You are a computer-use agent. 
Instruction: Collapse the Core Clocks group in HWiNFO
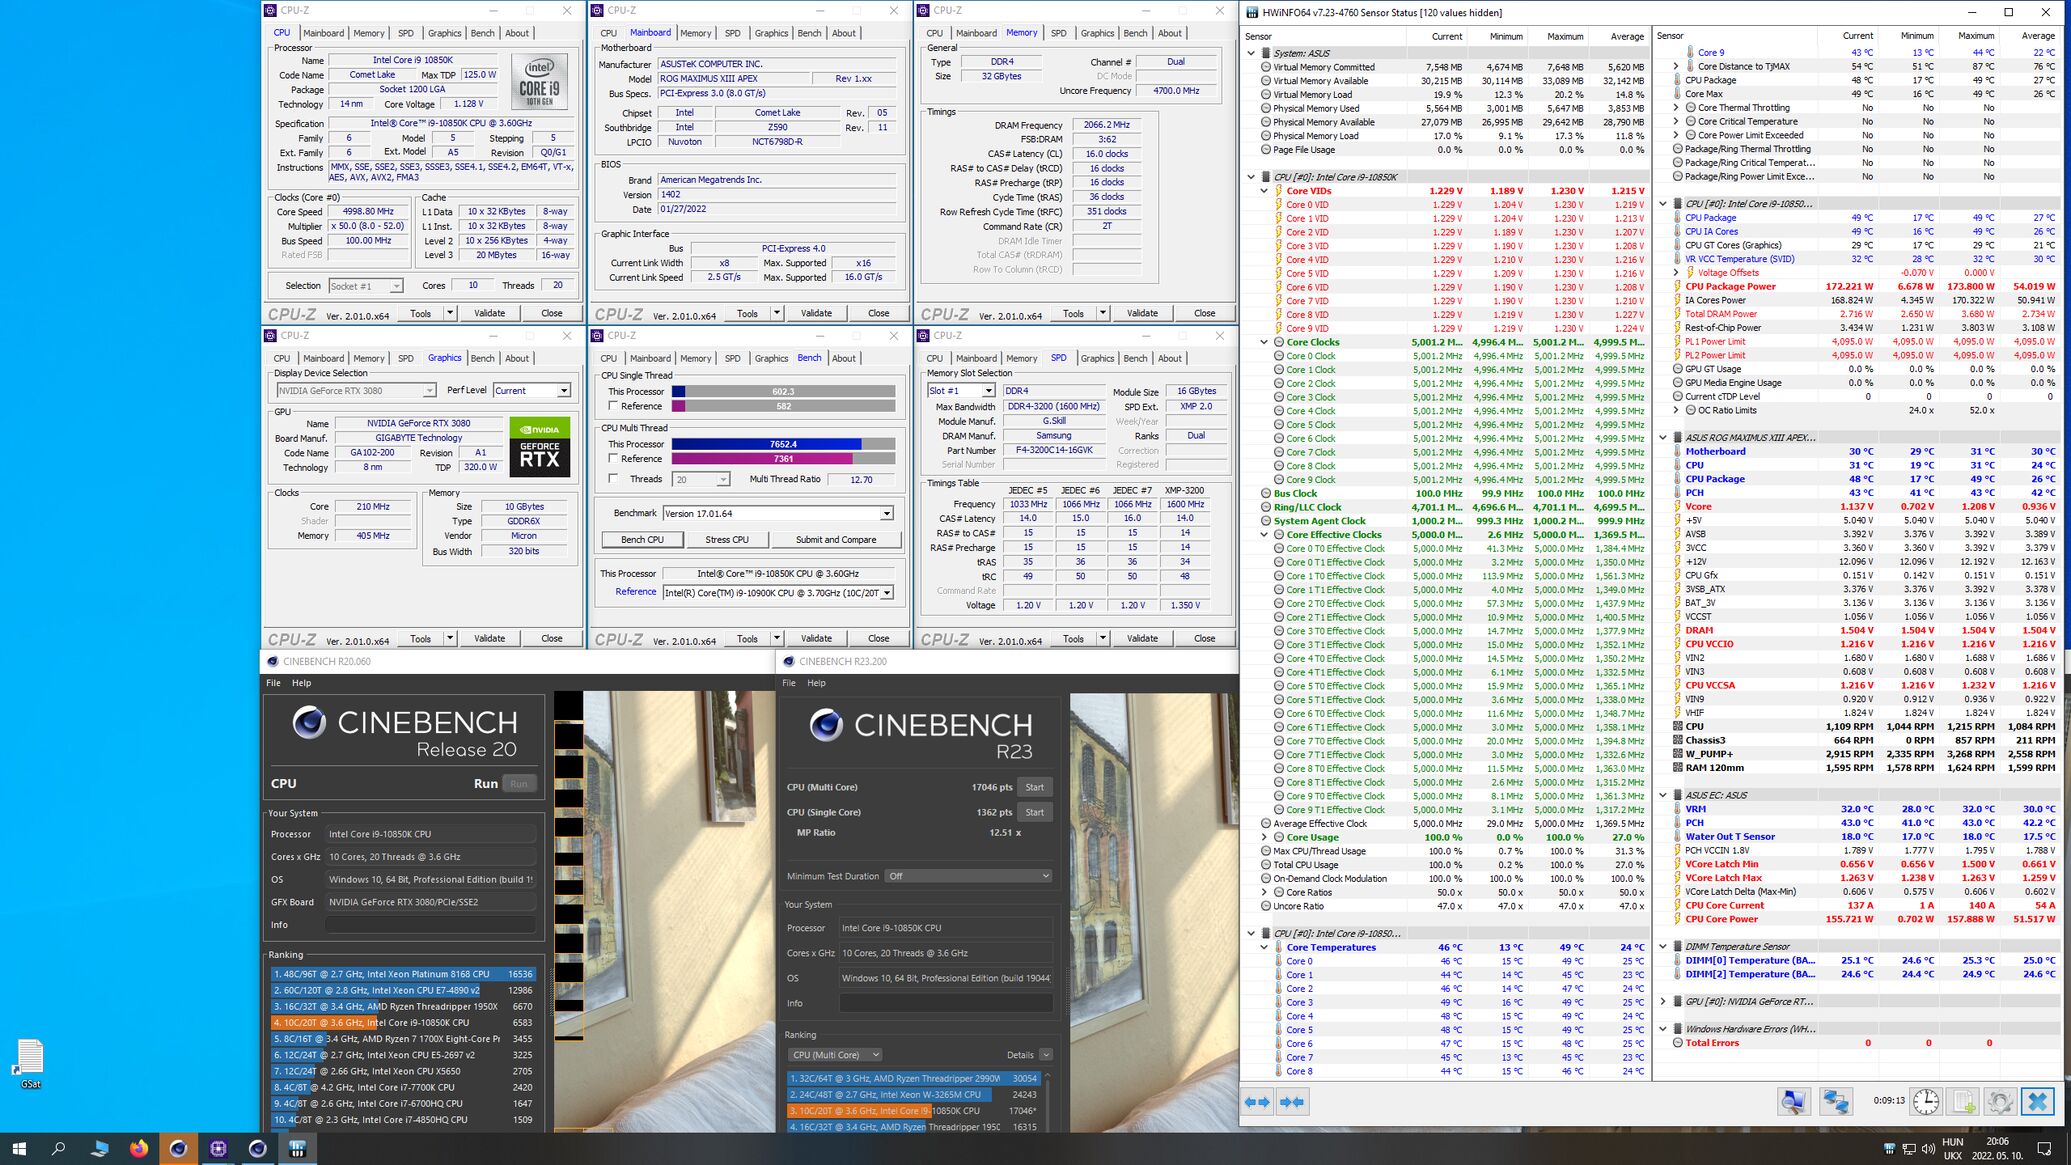coord(1265,342)
